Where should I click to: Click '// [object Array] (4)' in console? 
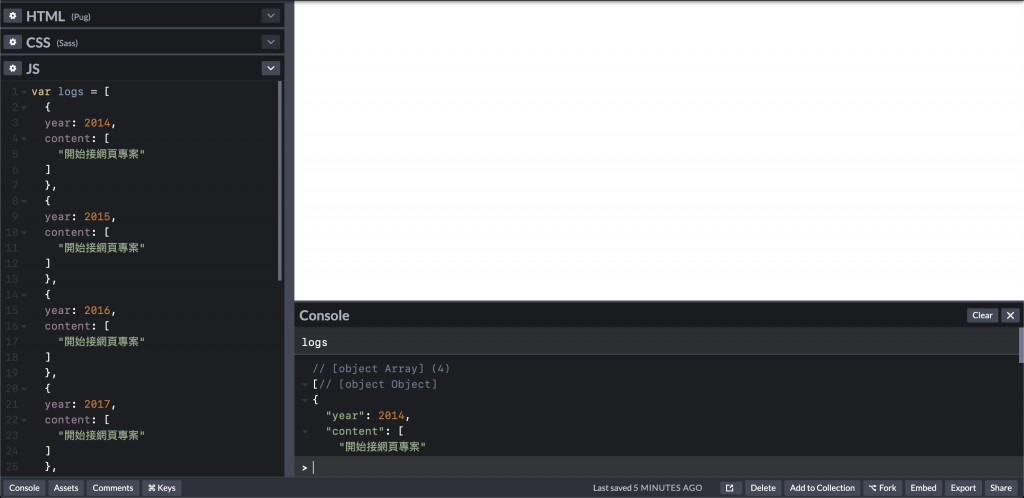coord(381,369)
